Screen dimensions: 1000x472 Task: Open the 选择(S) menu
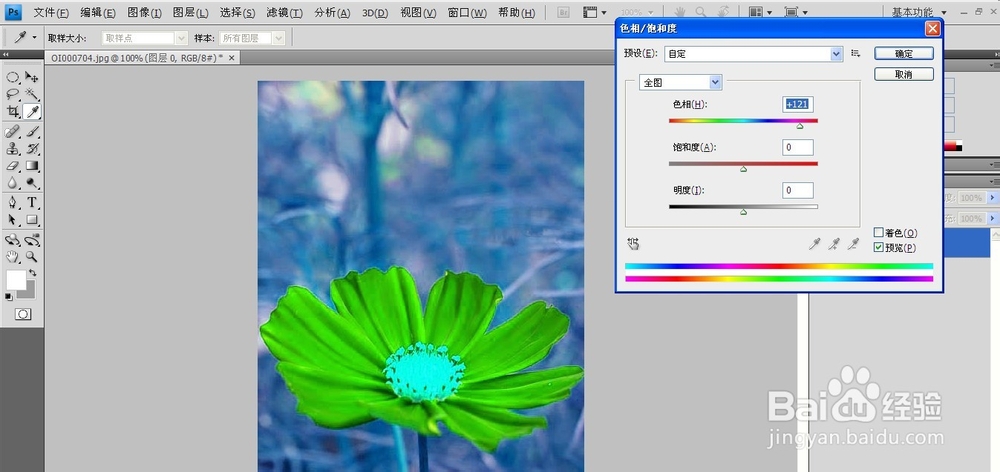click(x=237, y=13)
